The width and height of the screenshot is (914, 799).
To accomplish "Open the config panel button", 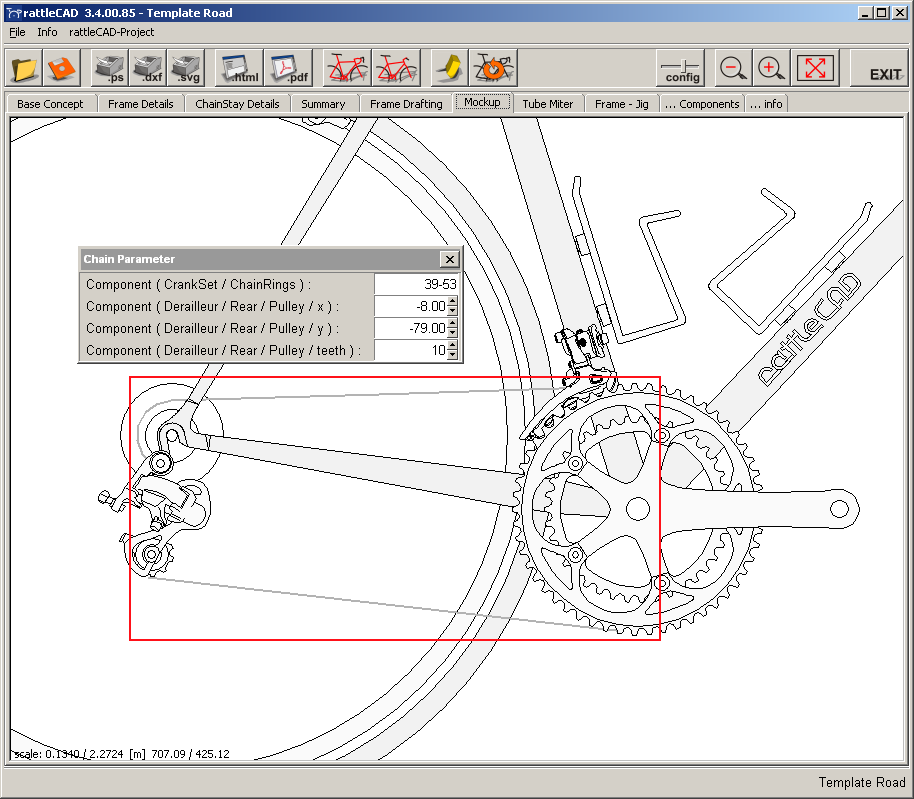I will point(681,68).
